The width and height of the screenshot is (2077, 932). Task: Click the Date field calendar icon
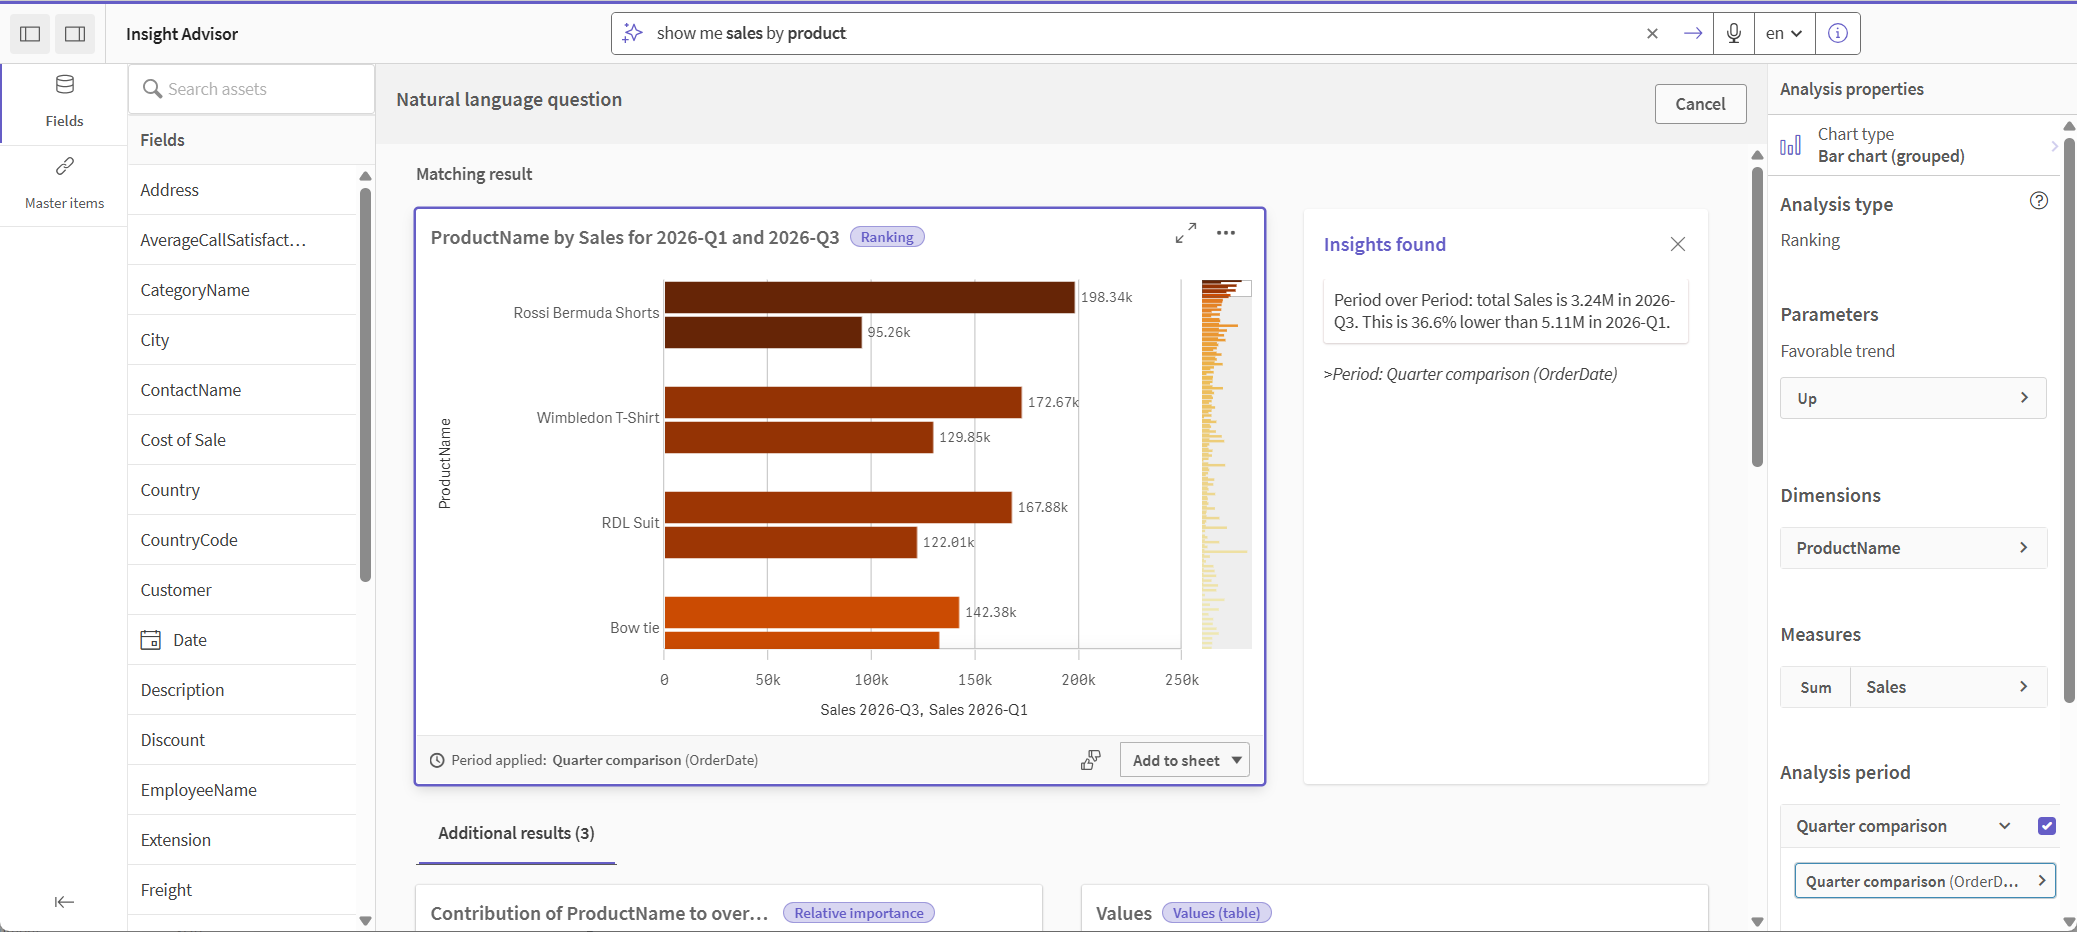pyautogui.click(x=151, y=640)
